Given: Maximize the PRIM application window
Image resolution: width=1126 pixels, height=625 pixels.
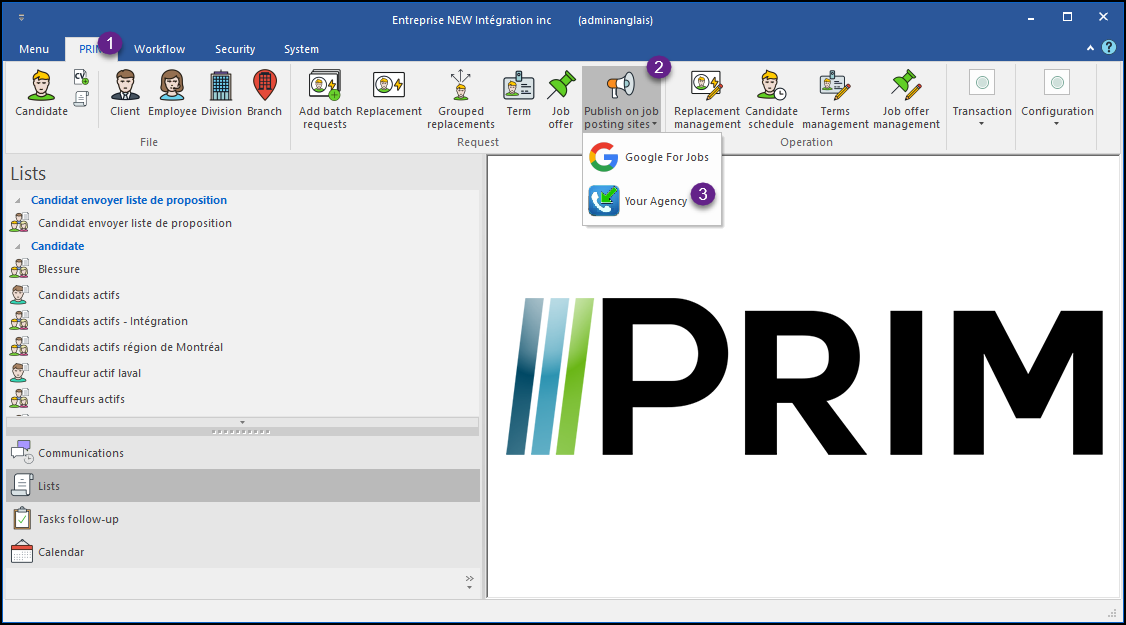Looking at the screenshot, I should [1067, 17].
